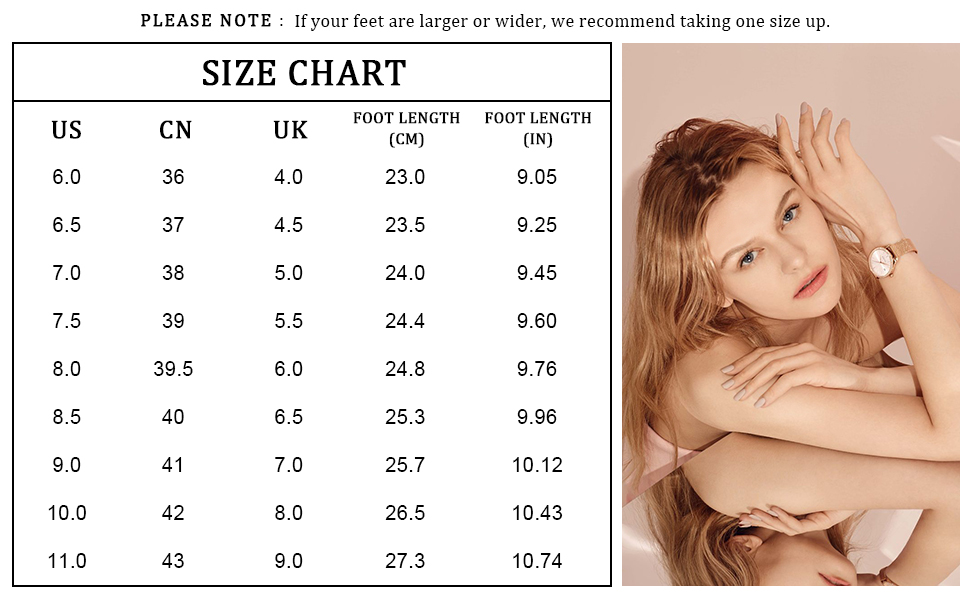
Task: Click the 9.05 inch value
Action: point(537,177)
